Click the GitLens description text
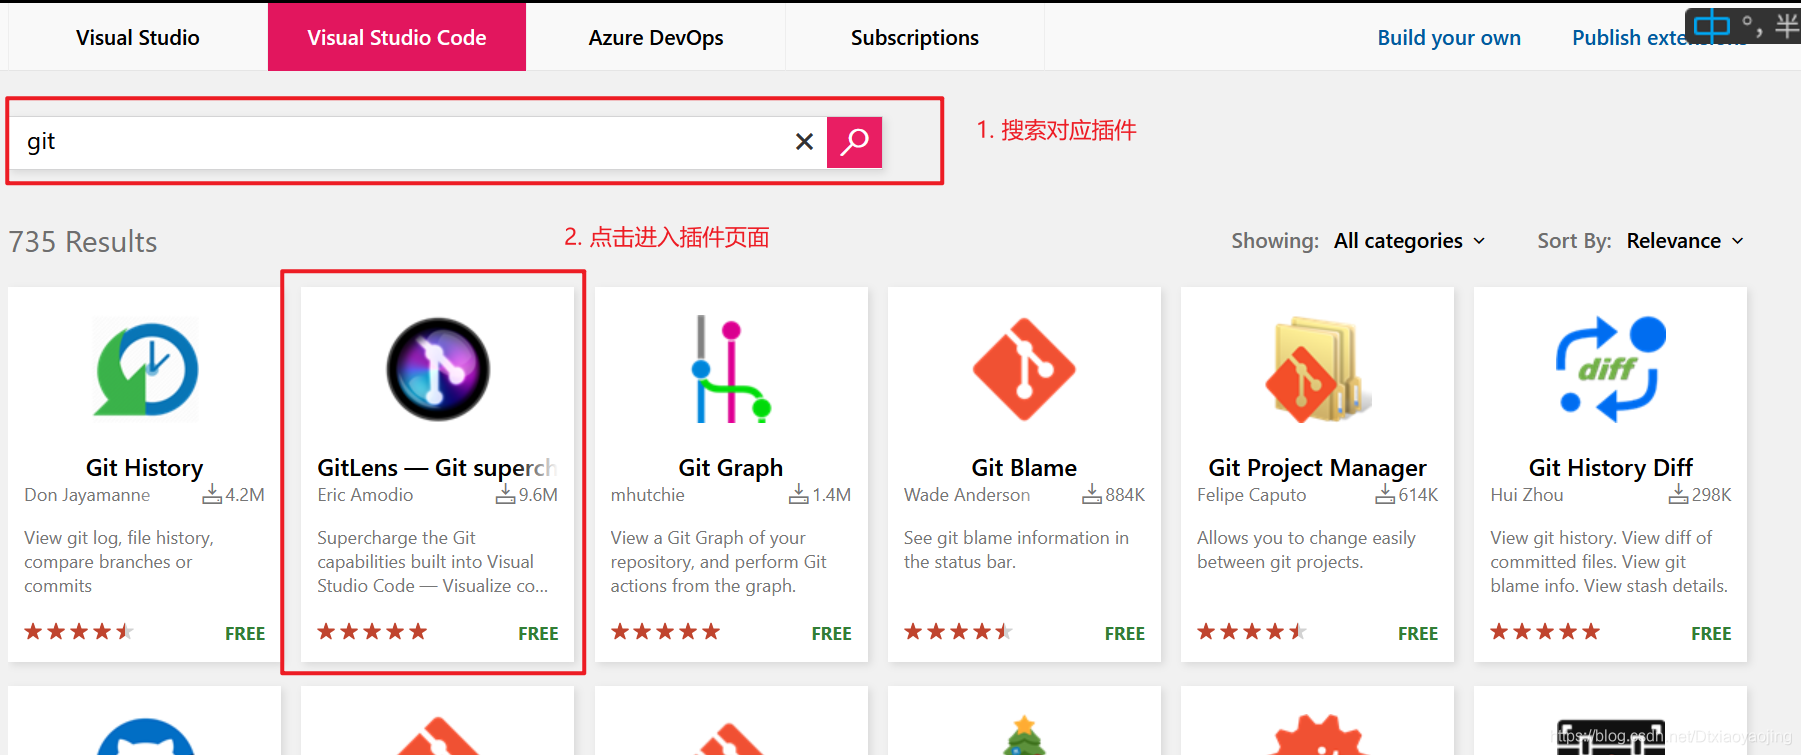Image resolution: width=1801 pixels, height=755 pixels. (x=433, y=562)
